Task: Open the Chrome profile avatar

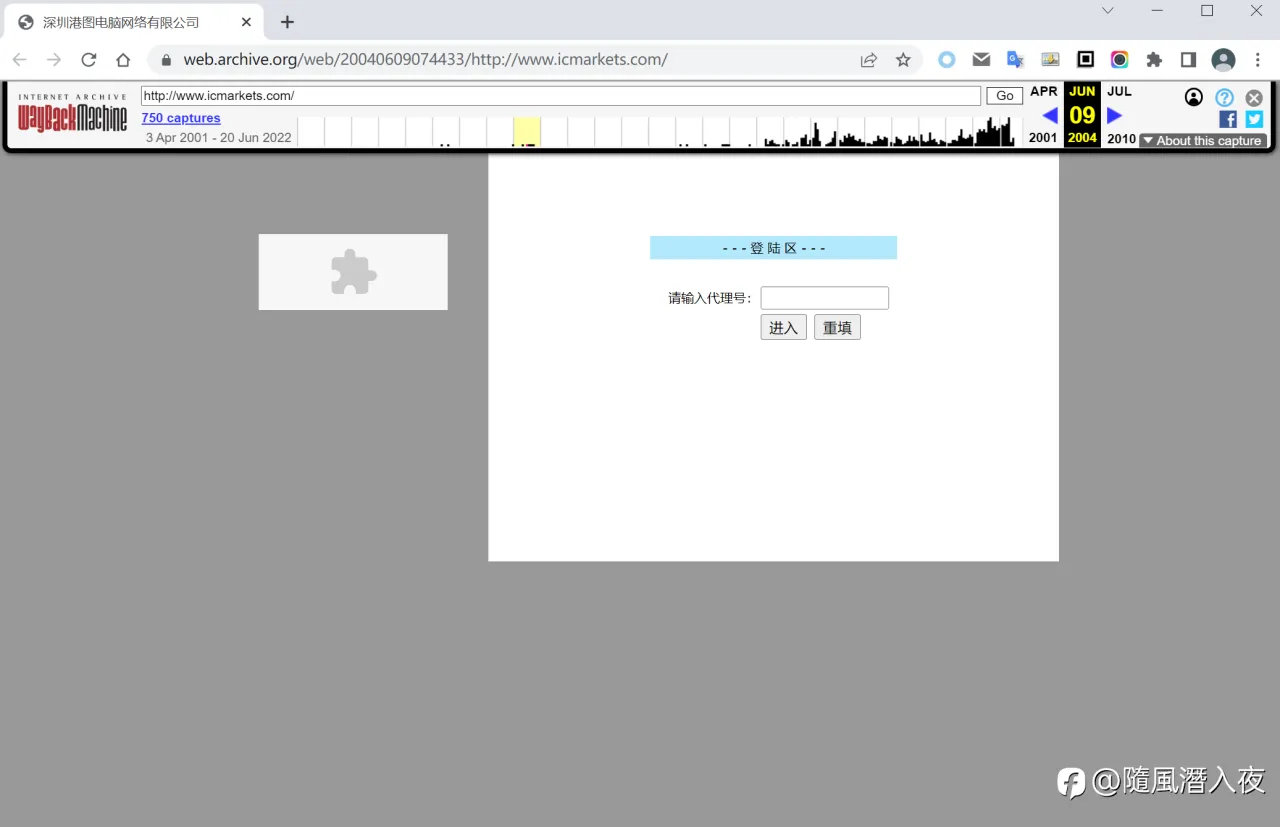Action: click(x=1223, y=60)
